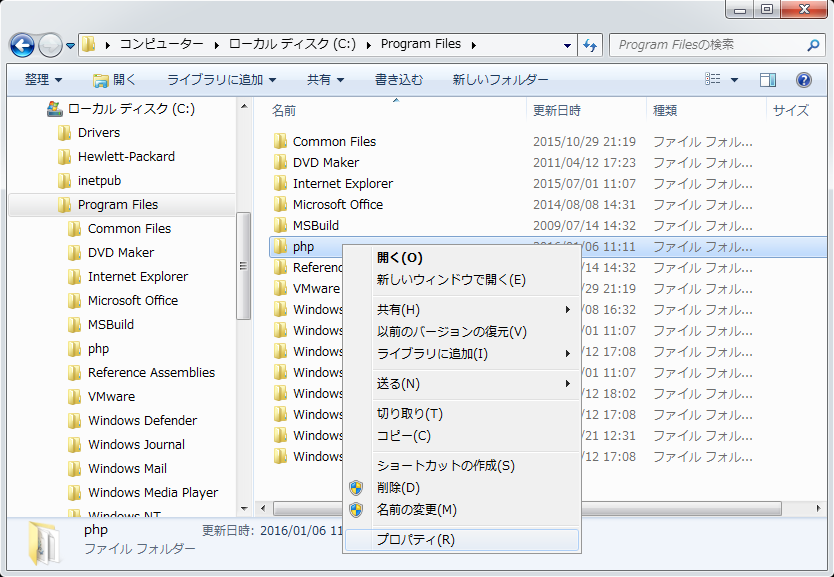Select 削除(D) in the context menu
The width and height of the screenshot is (834, 577).
coord(398,488)
